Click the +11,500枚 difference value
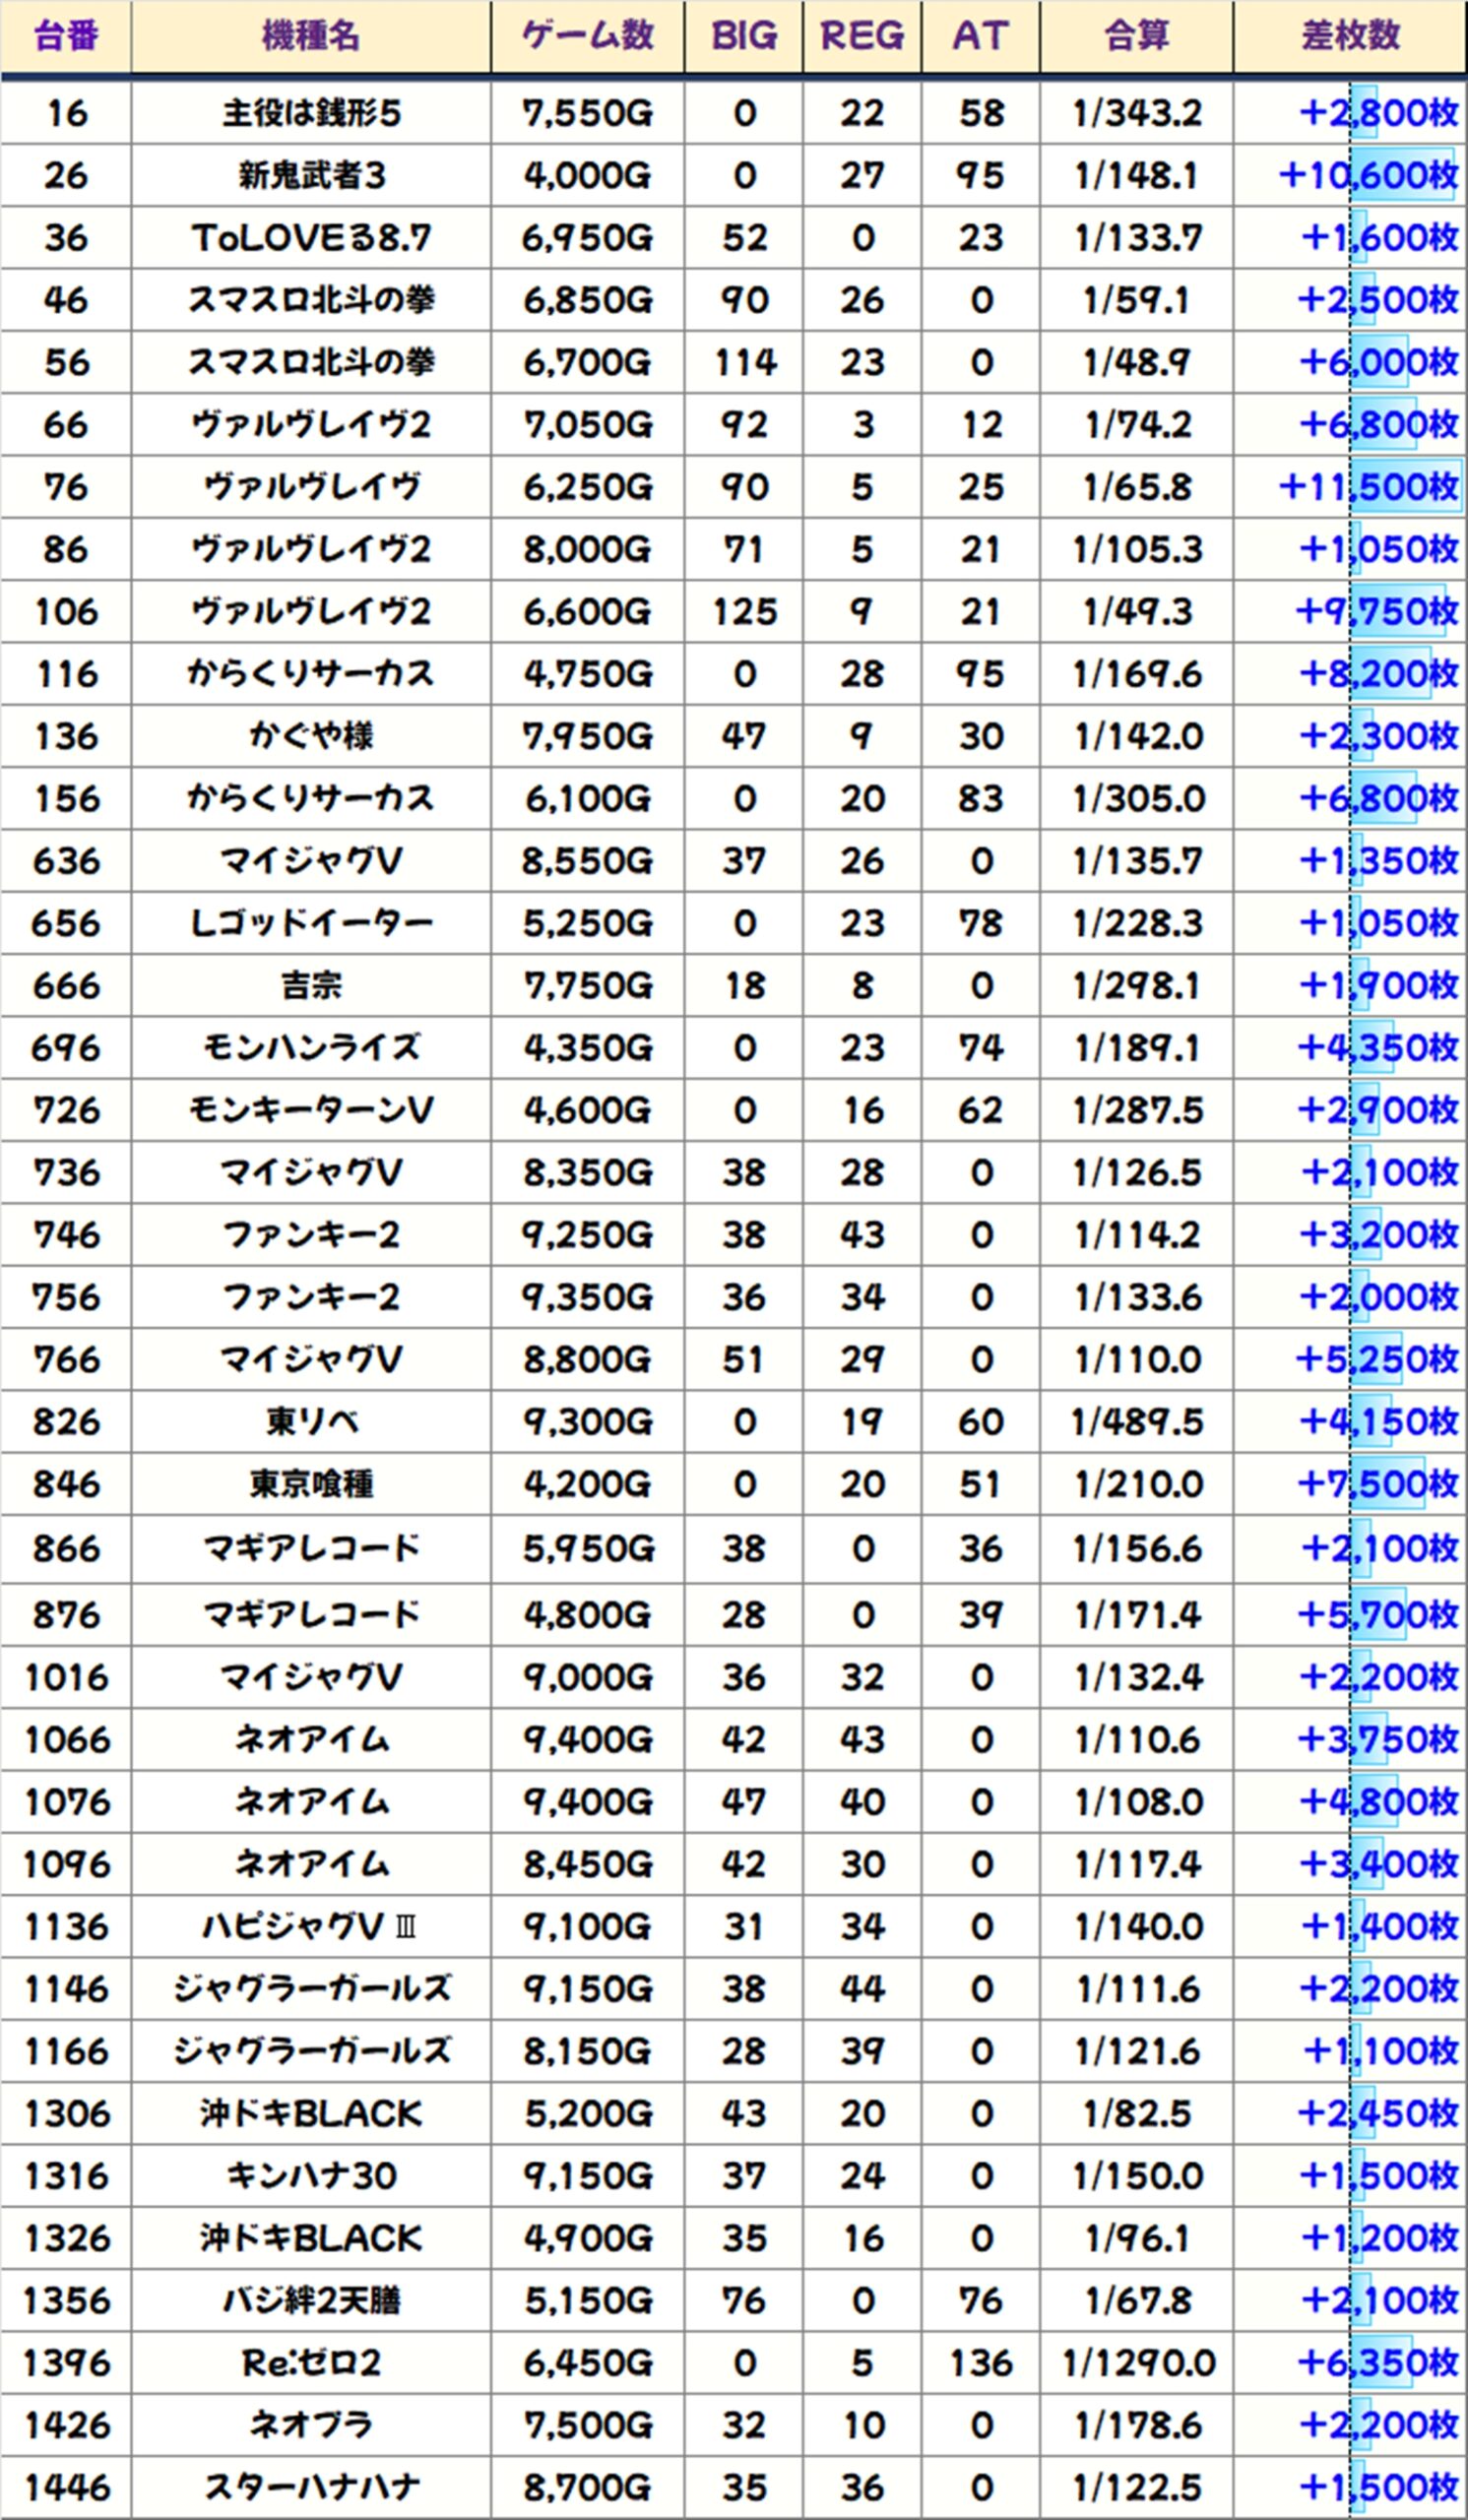Screen dimensions: 1468x2520 pos(1368,487)
